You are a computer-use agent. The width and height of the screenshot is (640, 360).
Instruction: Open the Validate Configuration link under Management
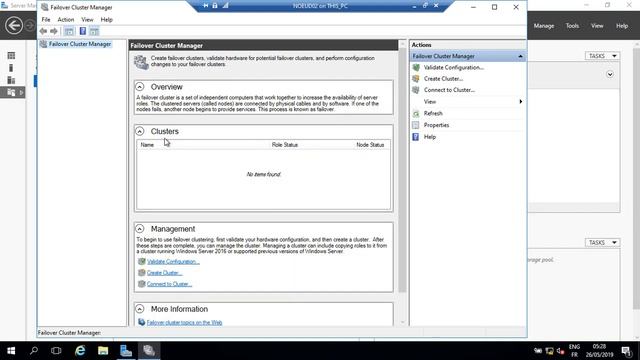(173, 262)
